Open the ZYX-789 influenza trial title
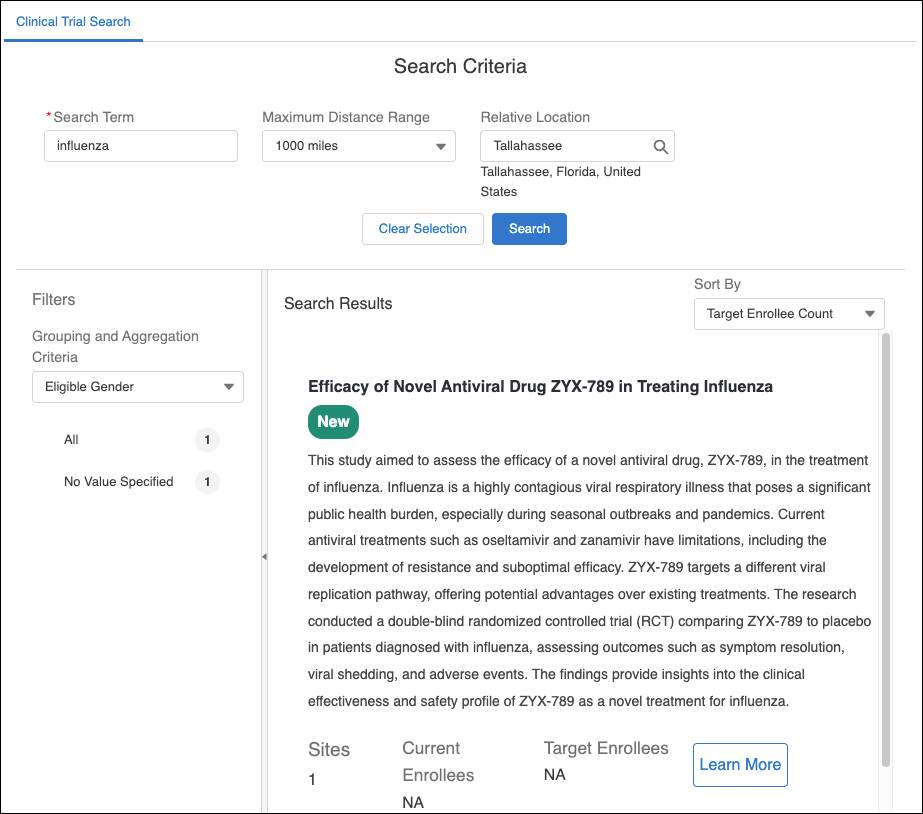This screenshot has width=923, height=814. 540,386
